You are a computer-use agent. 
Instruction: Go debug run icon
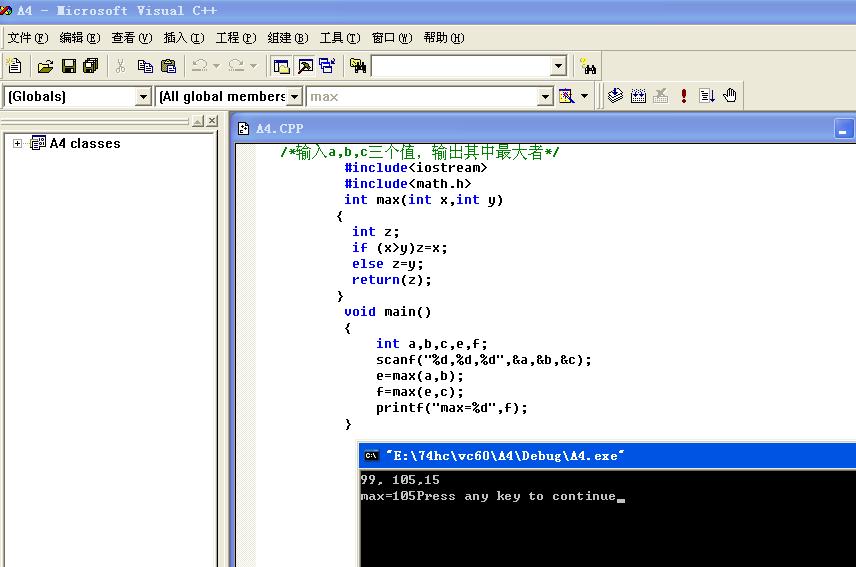706,96
